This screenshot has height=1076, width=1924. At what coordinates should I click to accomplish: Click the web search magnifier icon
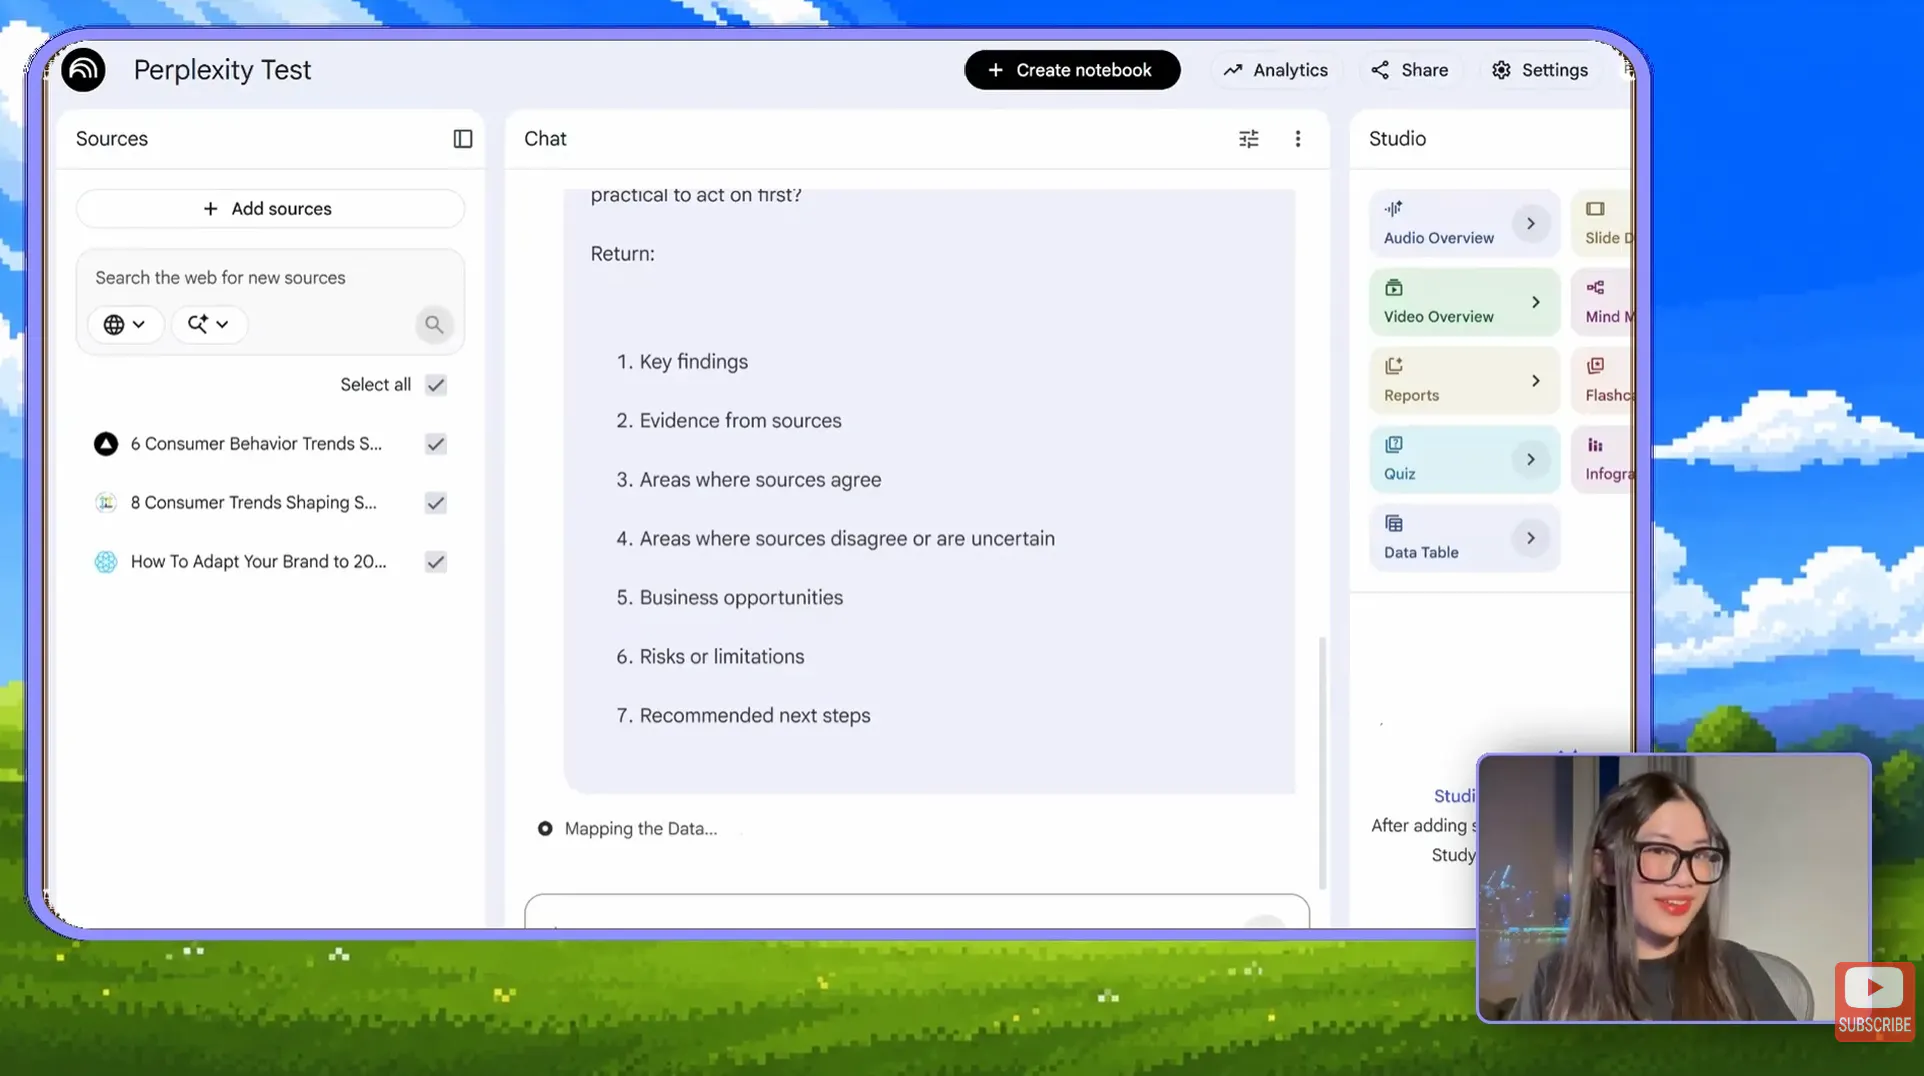433,324
